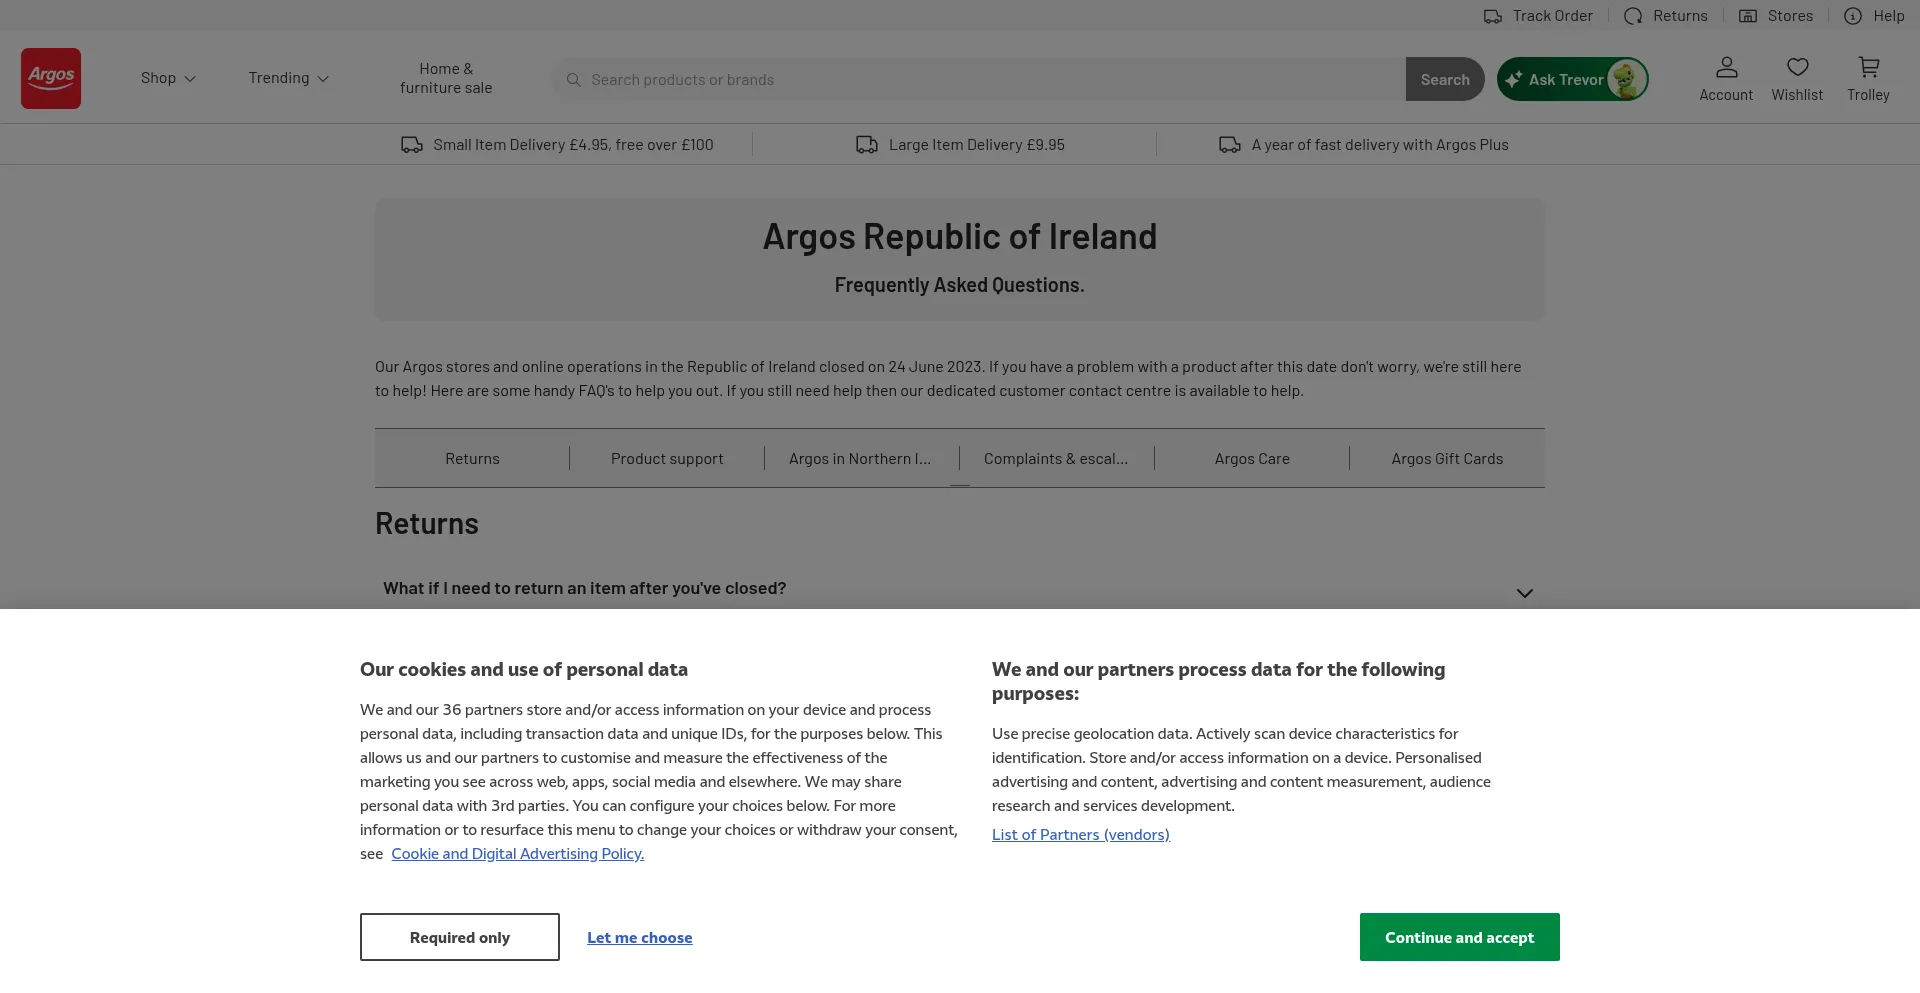Open Help link
This screenshot has width=1920, height=993.
(1874, 16)
